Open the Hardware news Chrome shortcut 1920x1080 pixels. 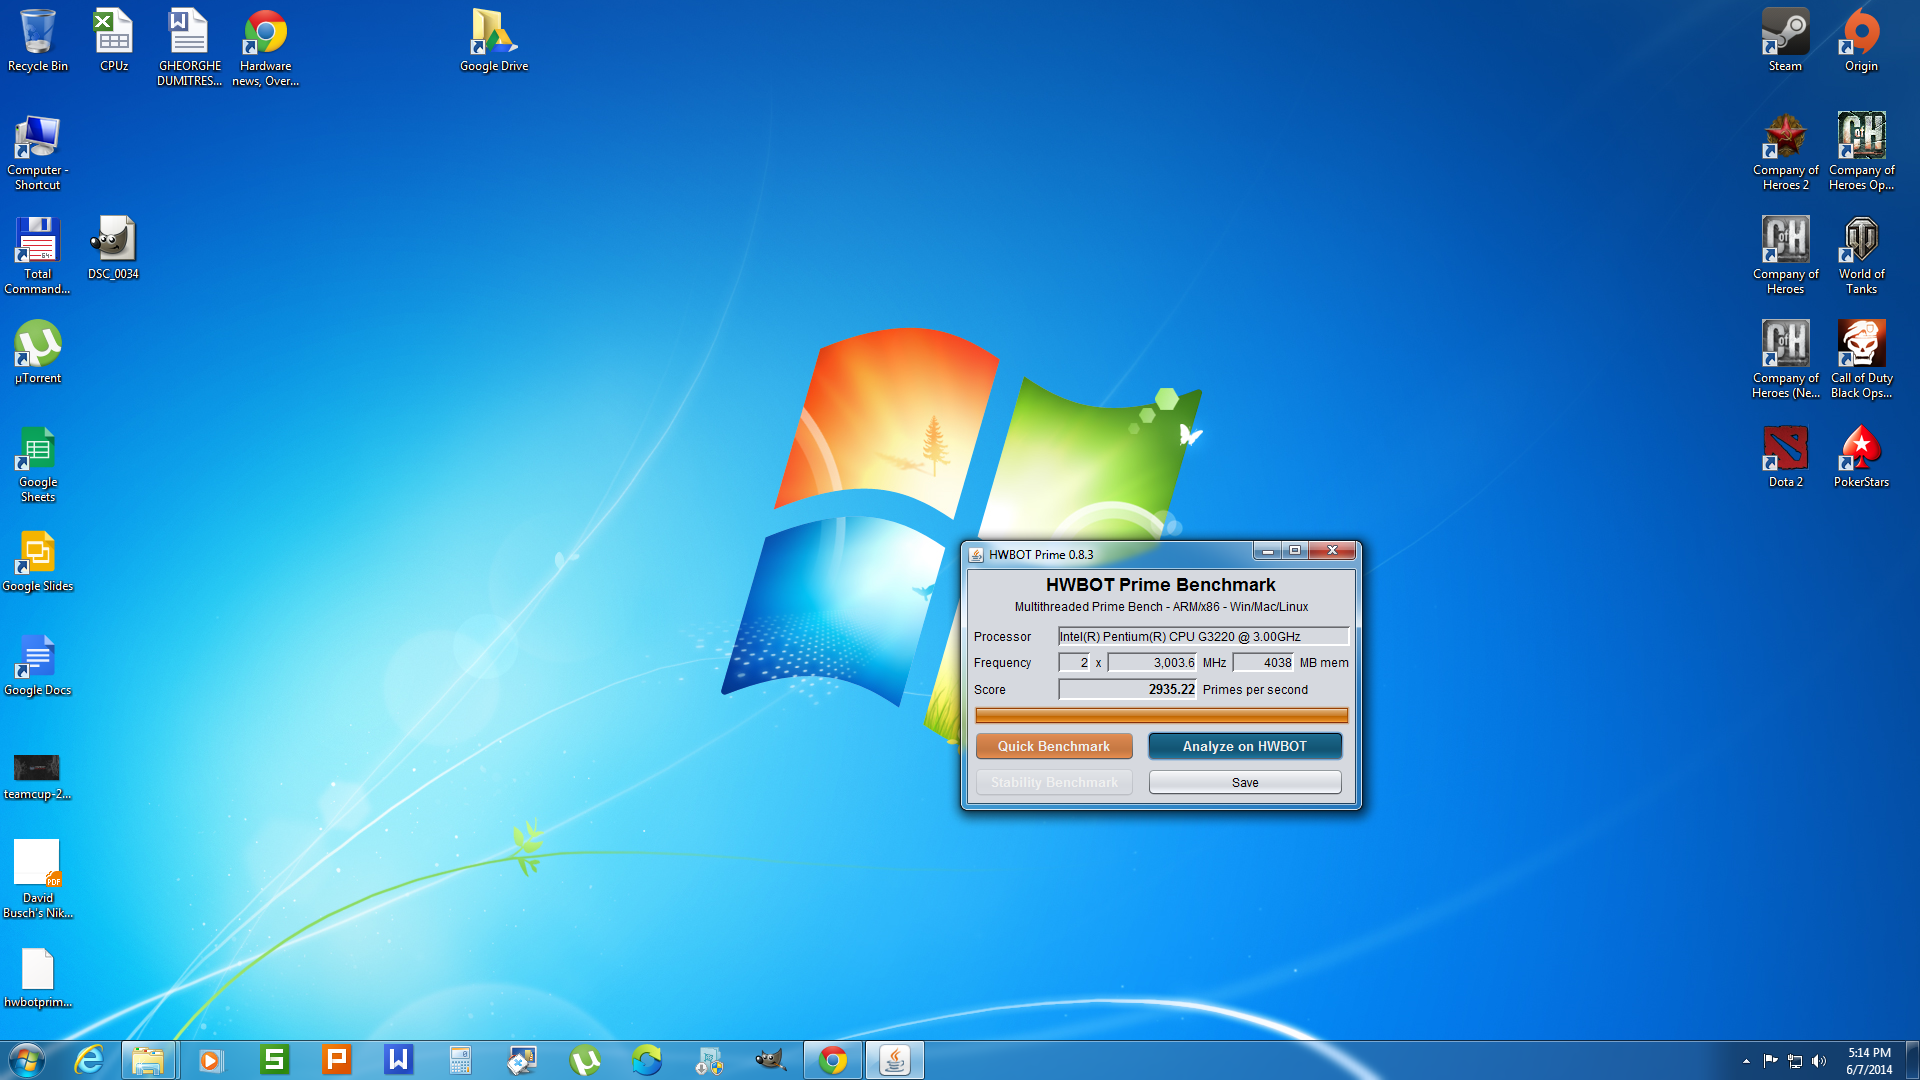coord(265,48)
